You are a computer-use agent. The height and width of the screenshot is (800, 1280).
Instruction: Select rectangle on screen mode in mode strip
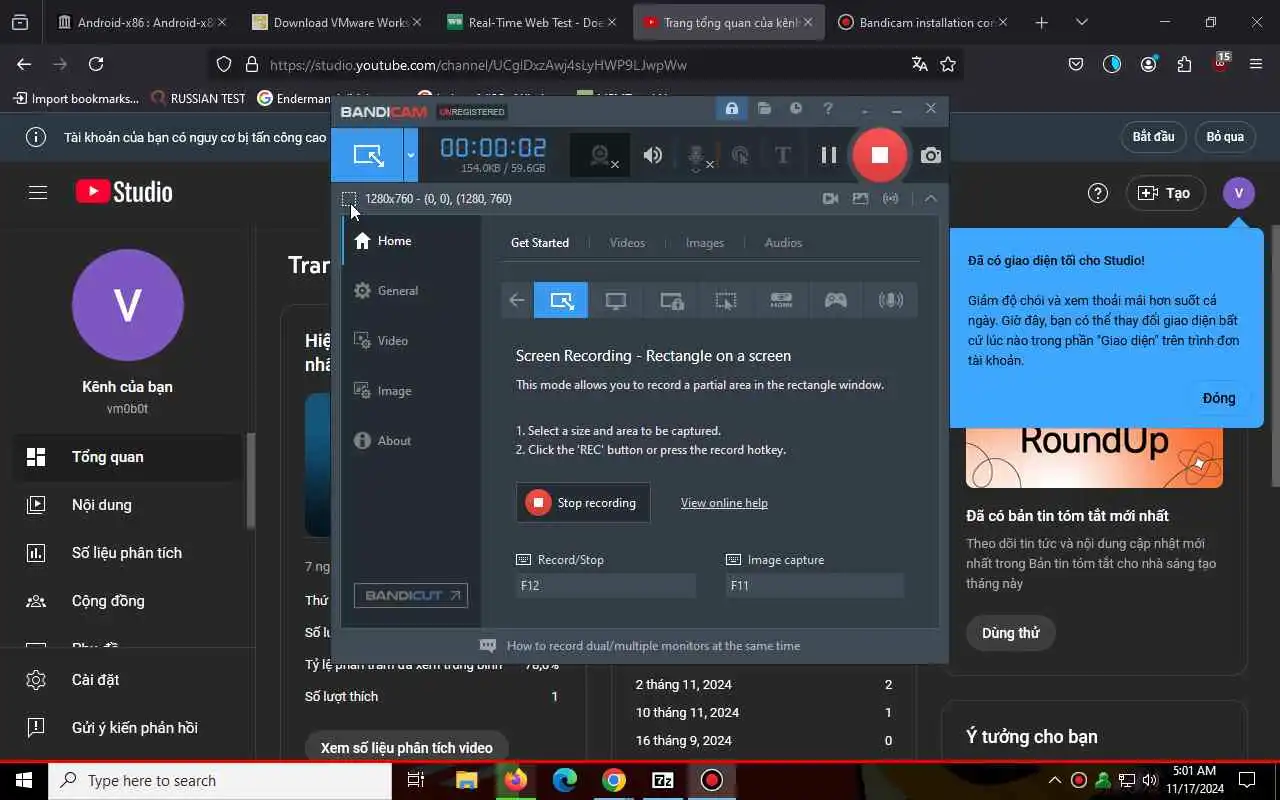pos(561,300)
